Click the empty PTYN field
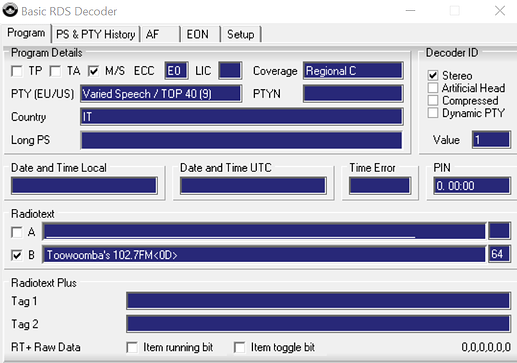The width and height of the screenshot is (517, 363). [x=353, y=94]
